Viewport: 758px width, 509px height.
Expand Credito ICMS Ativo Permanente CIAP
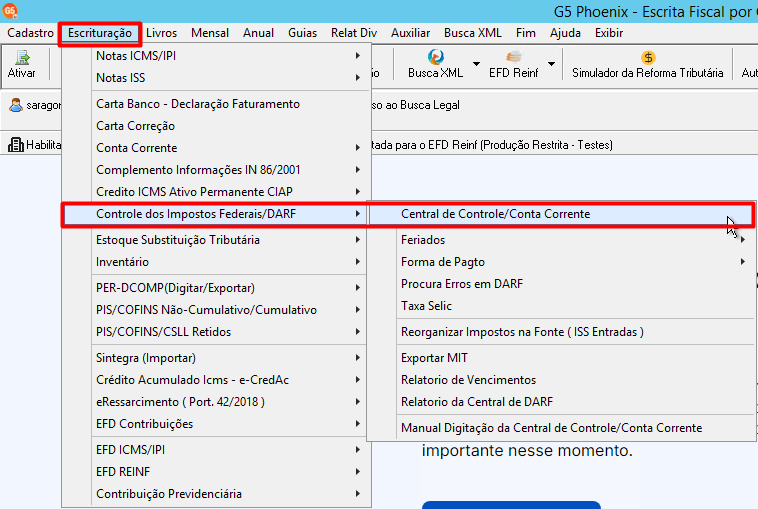216,191
